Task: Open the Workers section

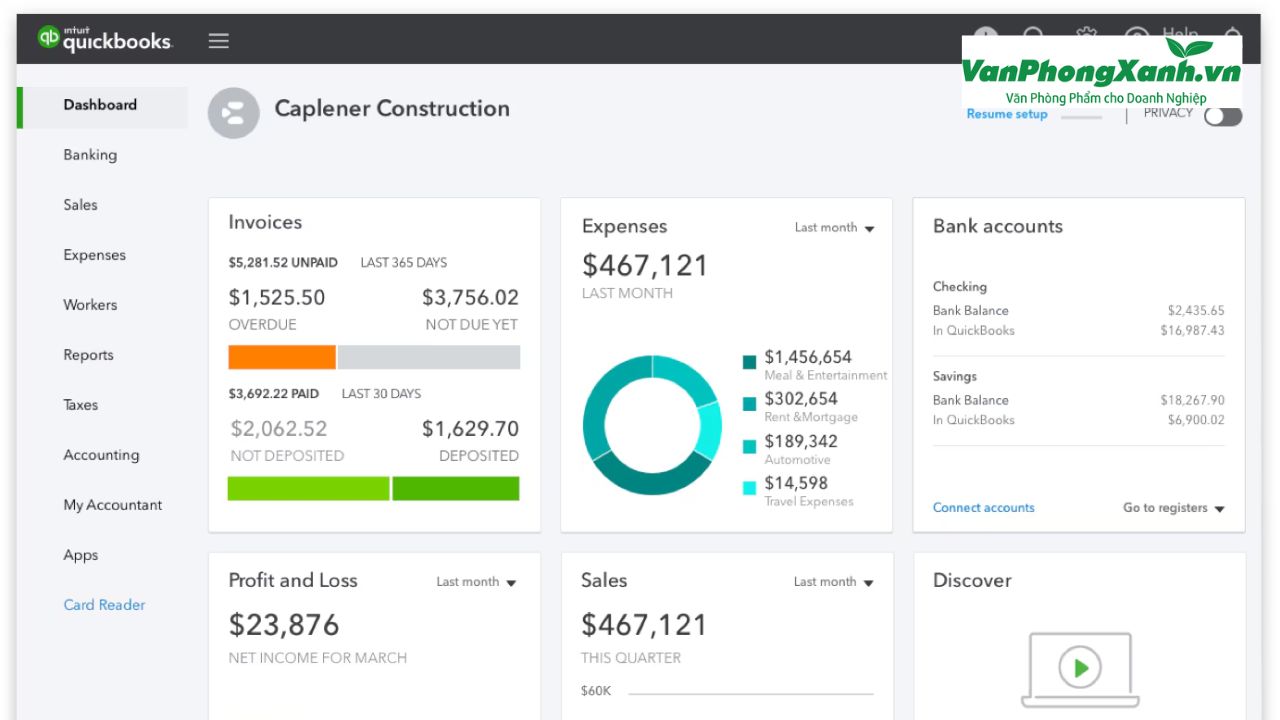Action: [x=90, y=305]
